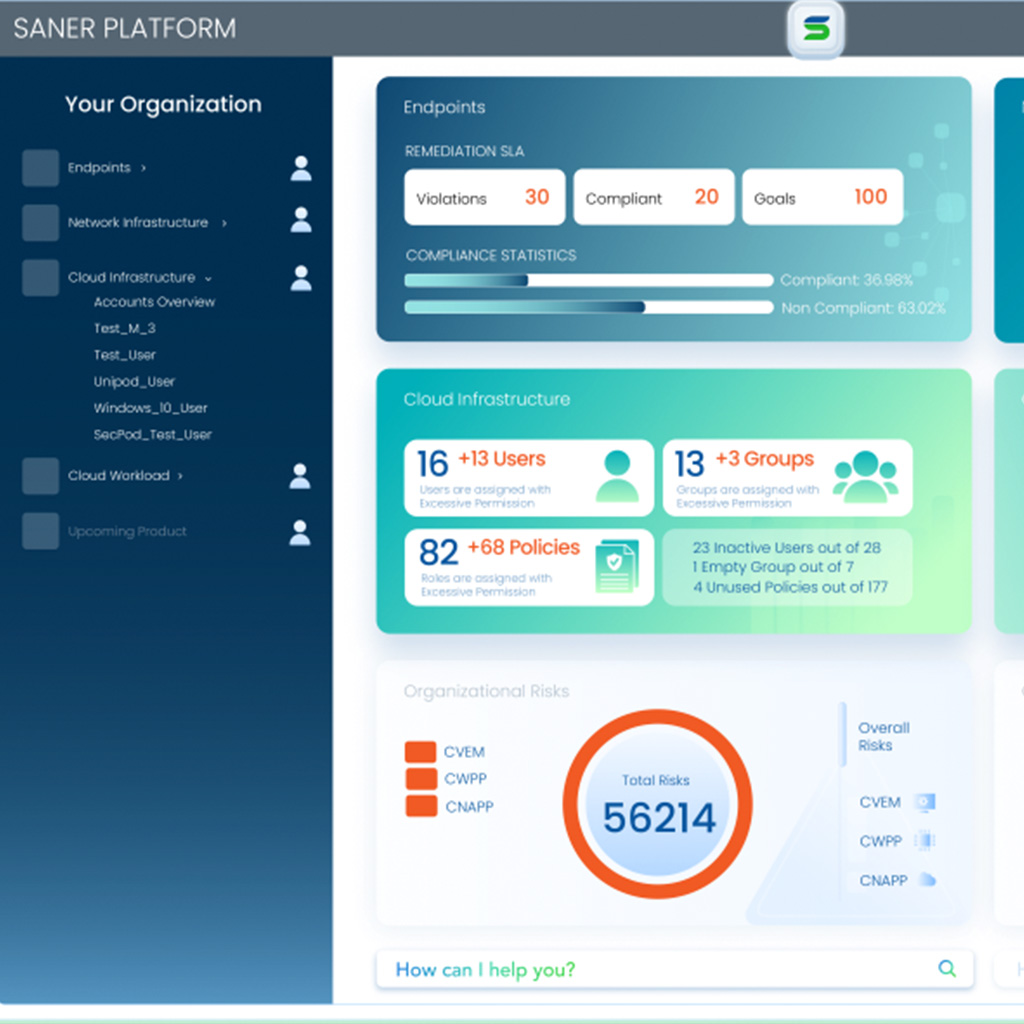
Task: Open Accounts Overview in the sidebar
Action: click(x=154, y=302)
